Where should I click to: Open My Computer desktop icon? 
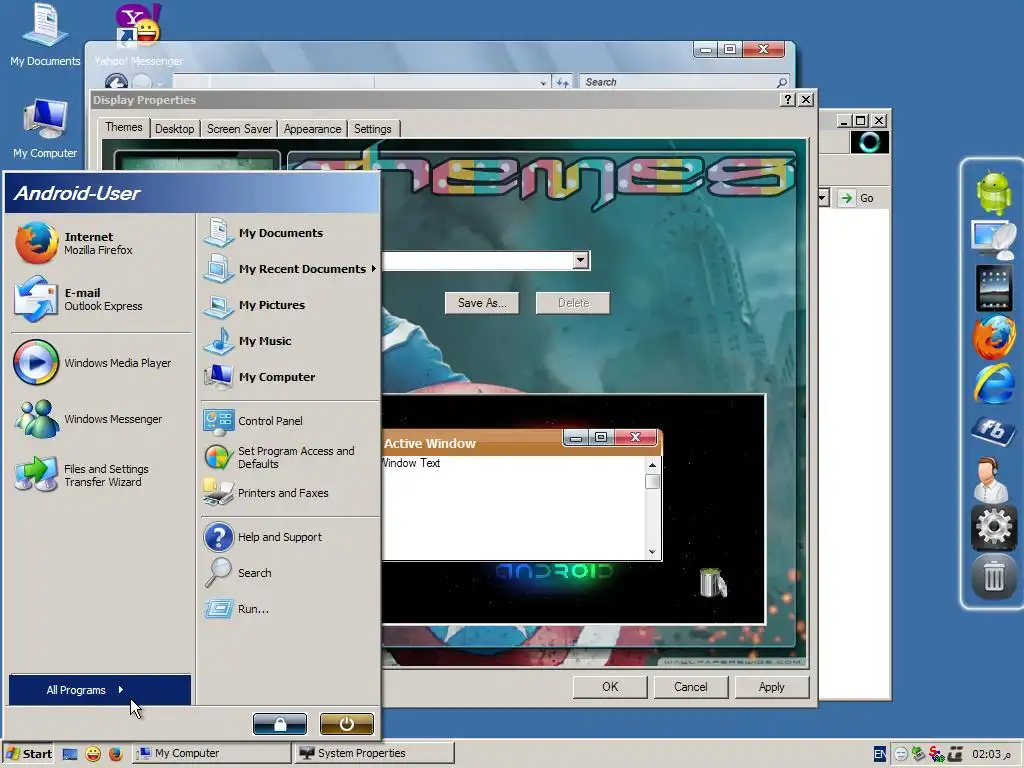pyautogui.click(x=45, y=129)
